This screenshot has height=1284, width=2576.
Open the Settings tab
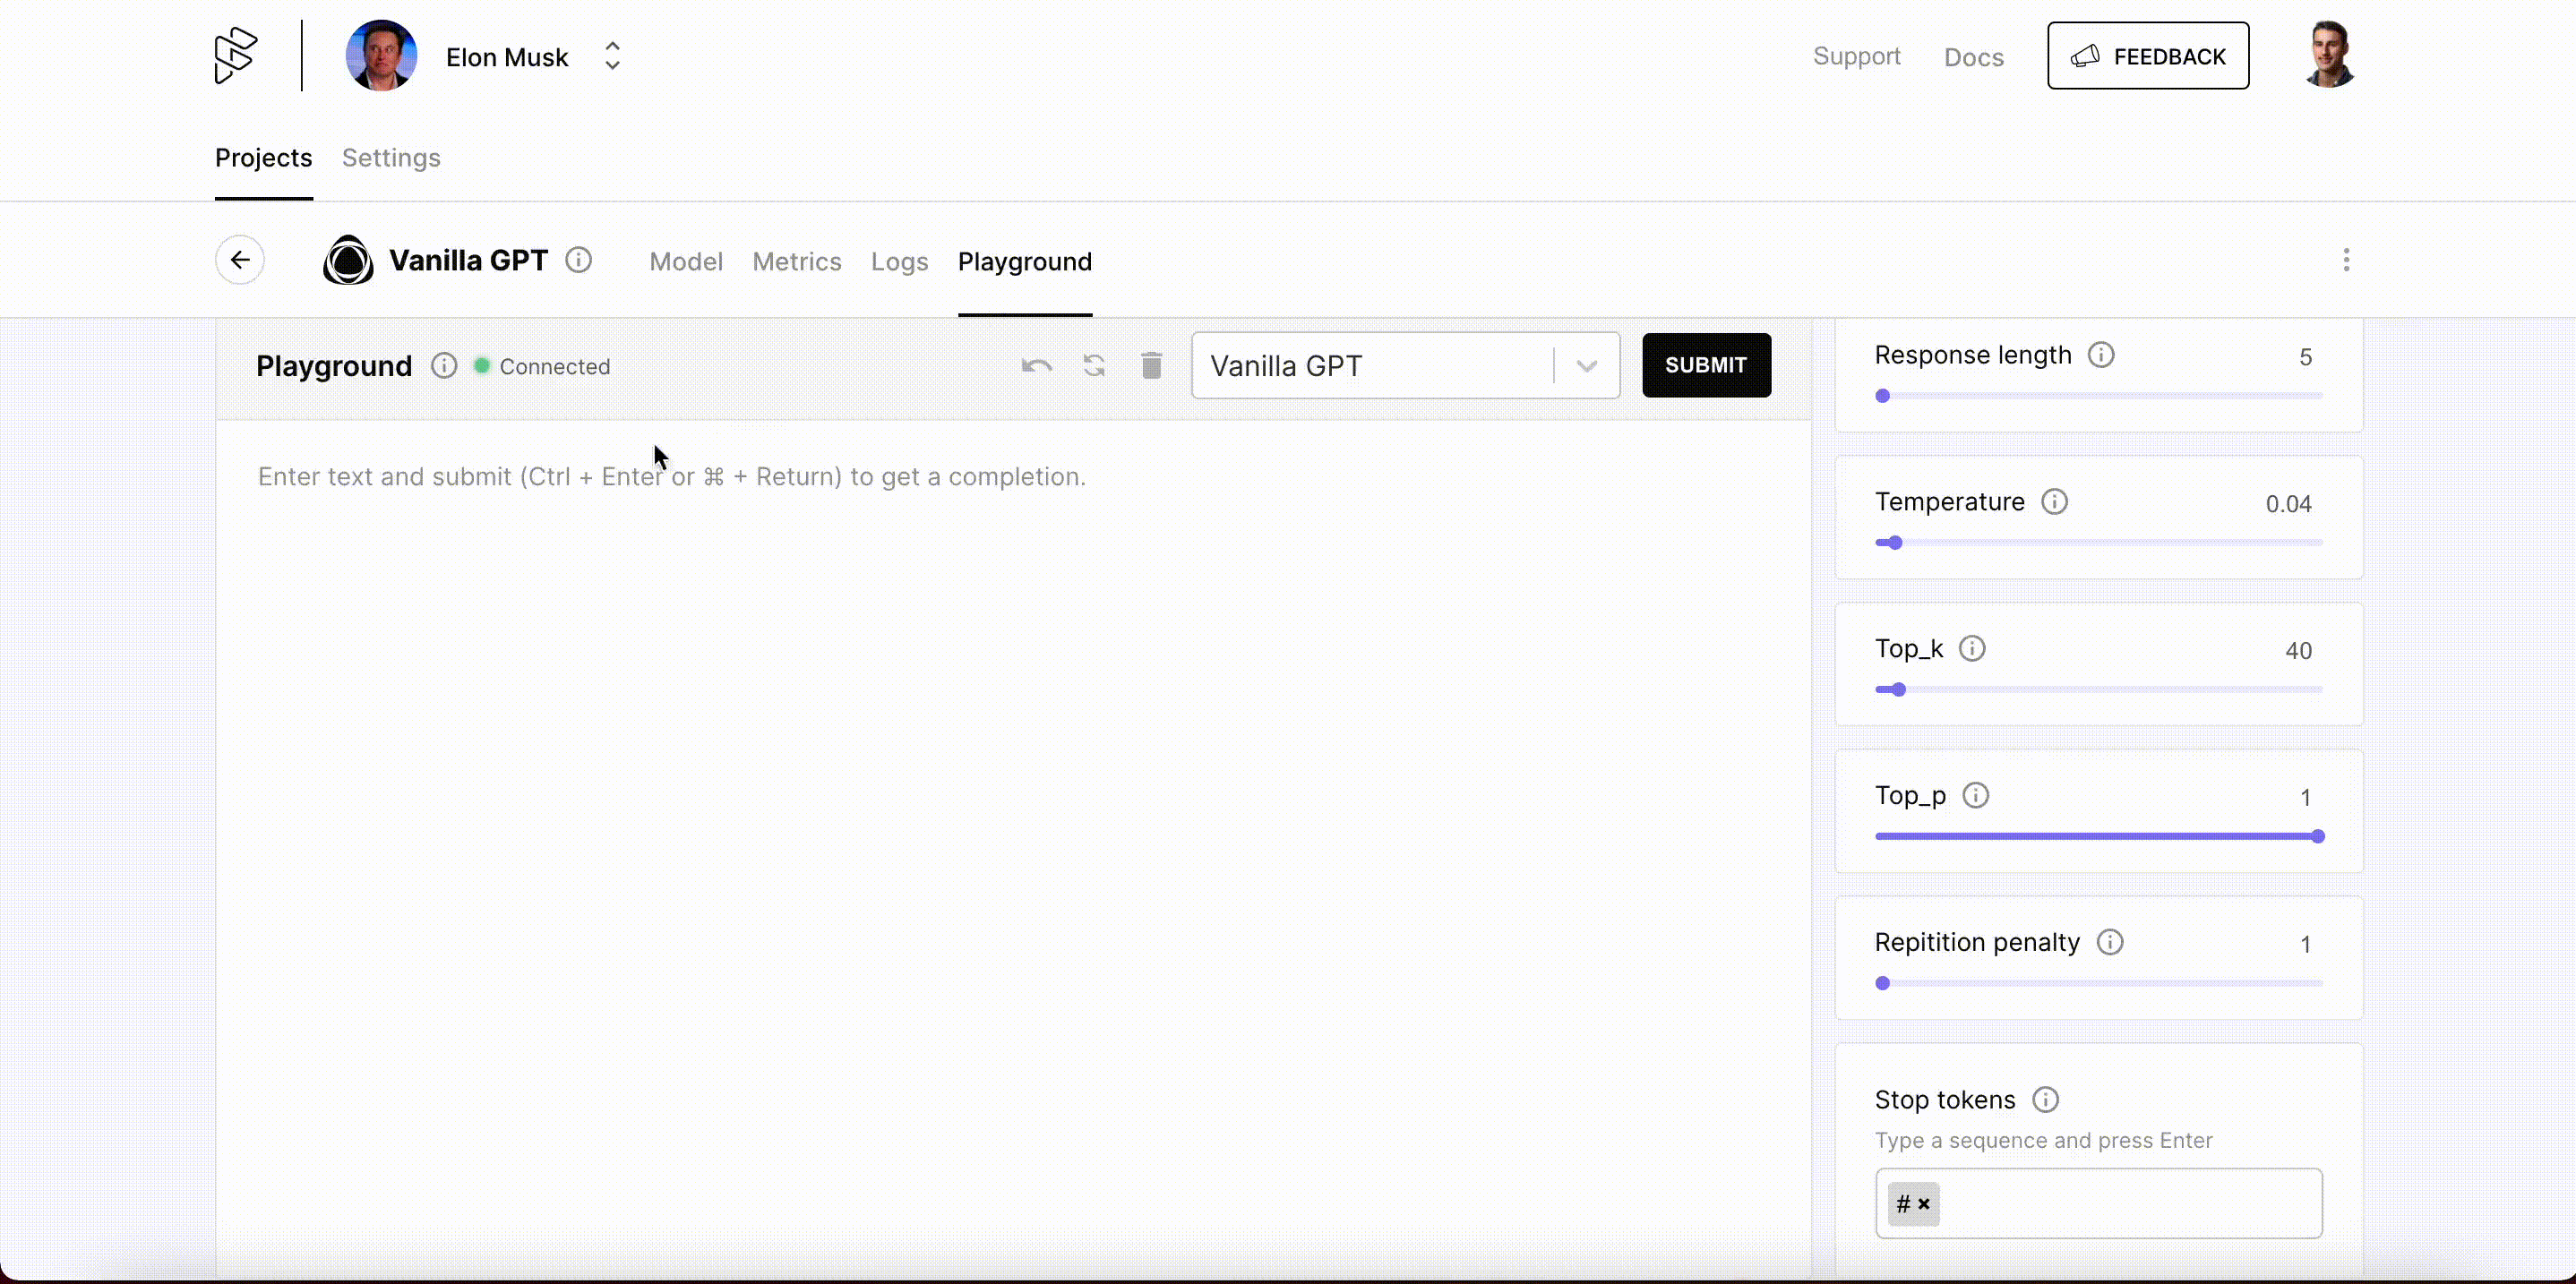point(391,158)
